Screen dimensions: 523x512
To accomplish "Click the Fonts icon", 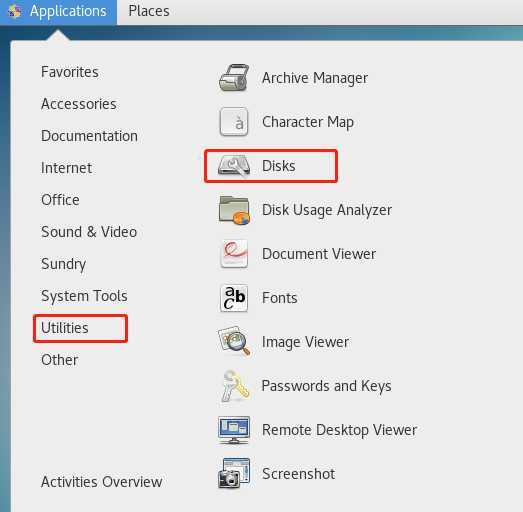I will [x=234, y=298].
